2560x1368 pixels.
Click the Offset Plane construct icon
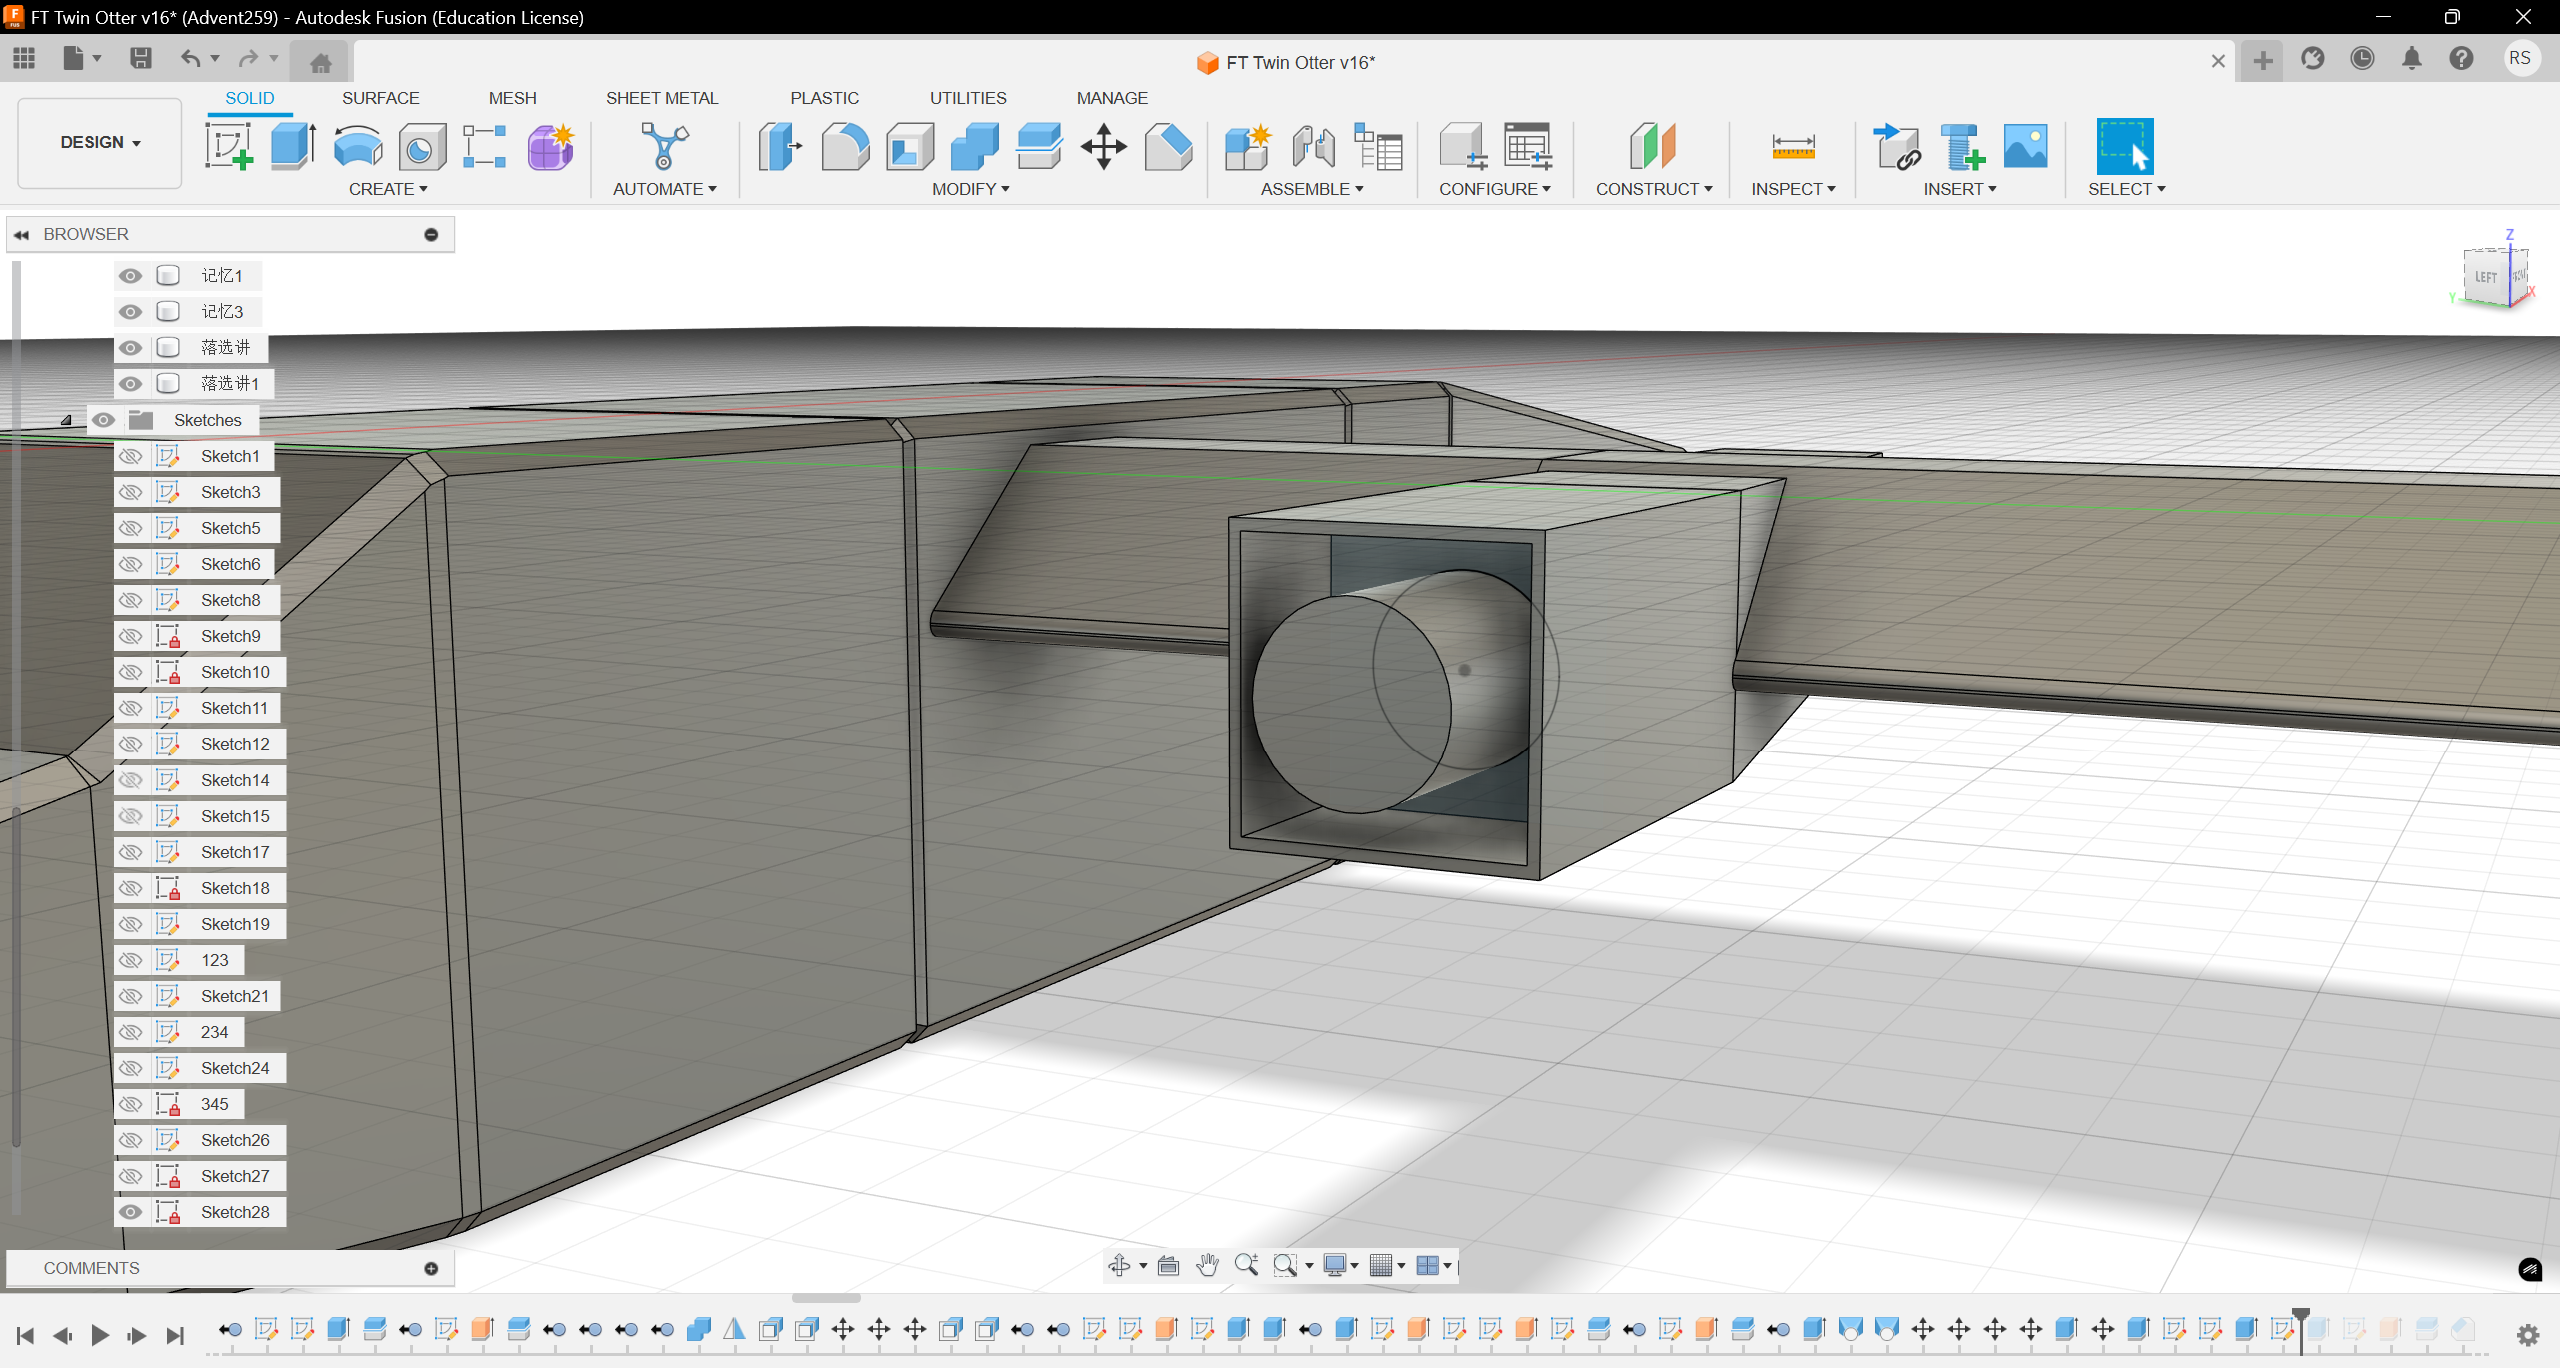(1652, 146)
